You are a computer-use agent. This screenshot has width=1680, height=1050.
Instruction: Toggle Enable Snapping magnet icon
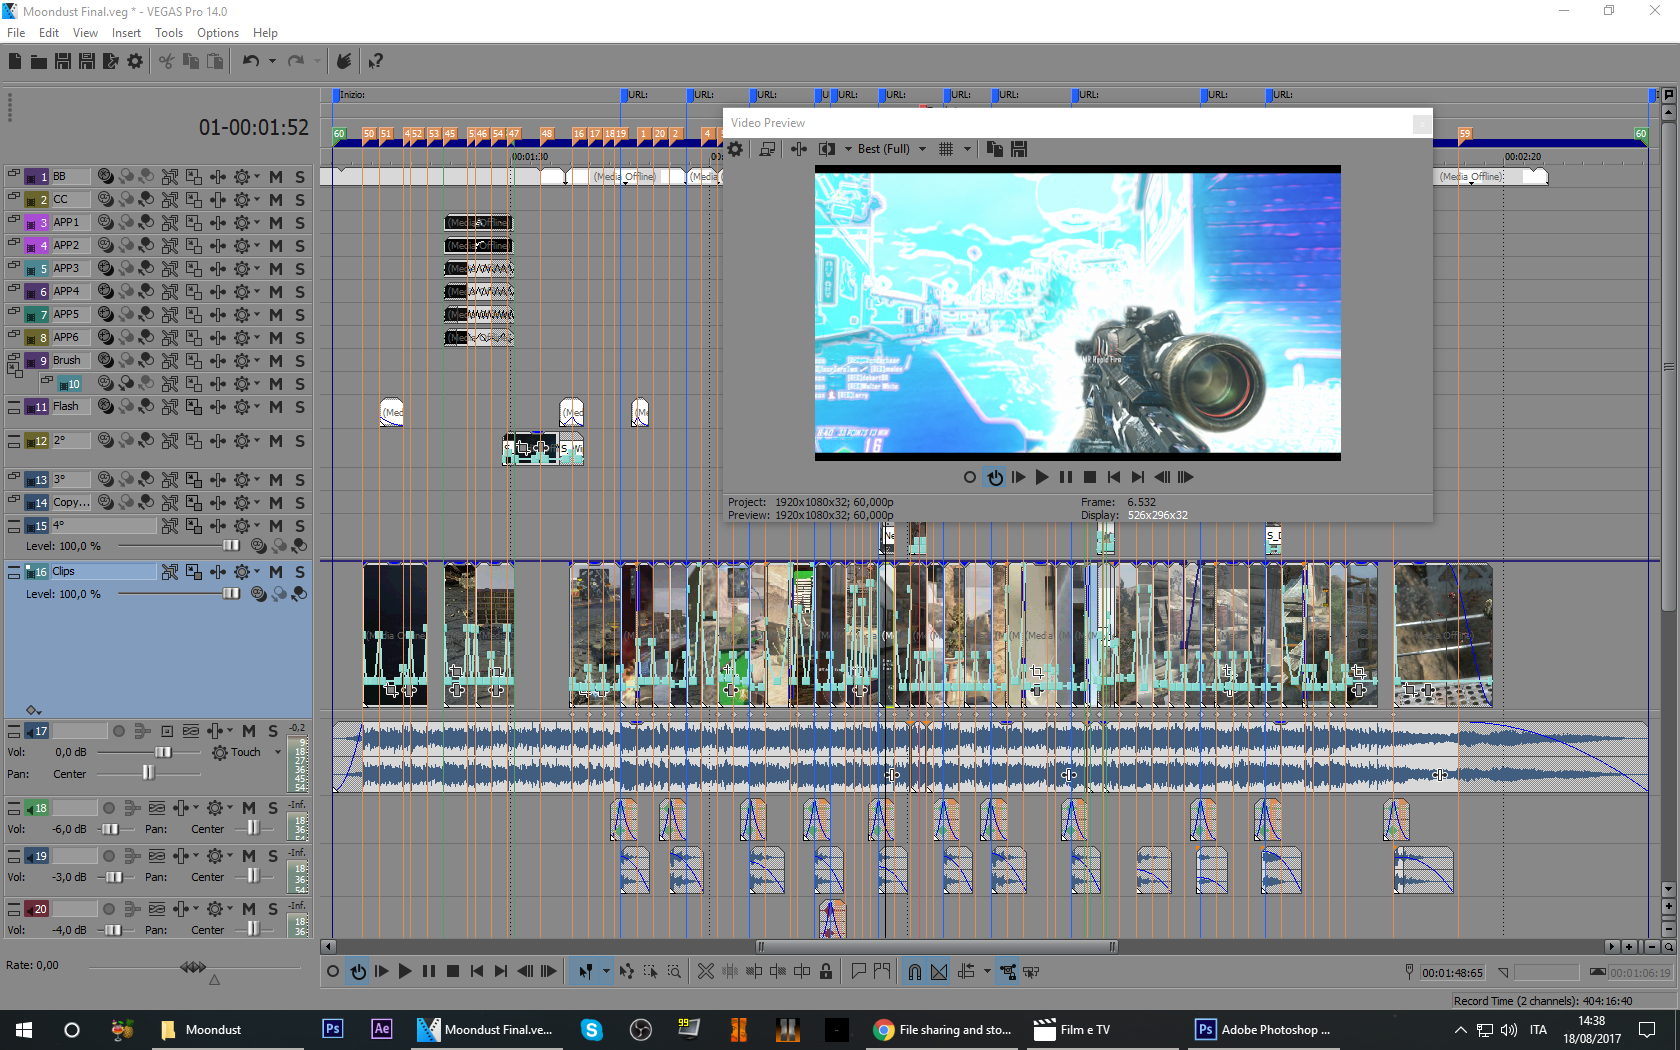coord(914,971)
